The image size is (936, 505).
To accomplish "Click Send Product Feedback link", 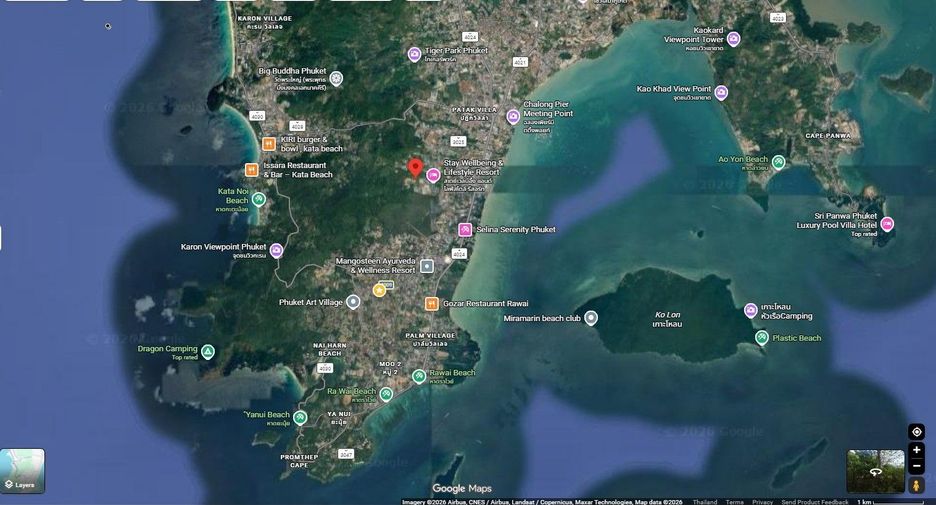I will 814,502.
